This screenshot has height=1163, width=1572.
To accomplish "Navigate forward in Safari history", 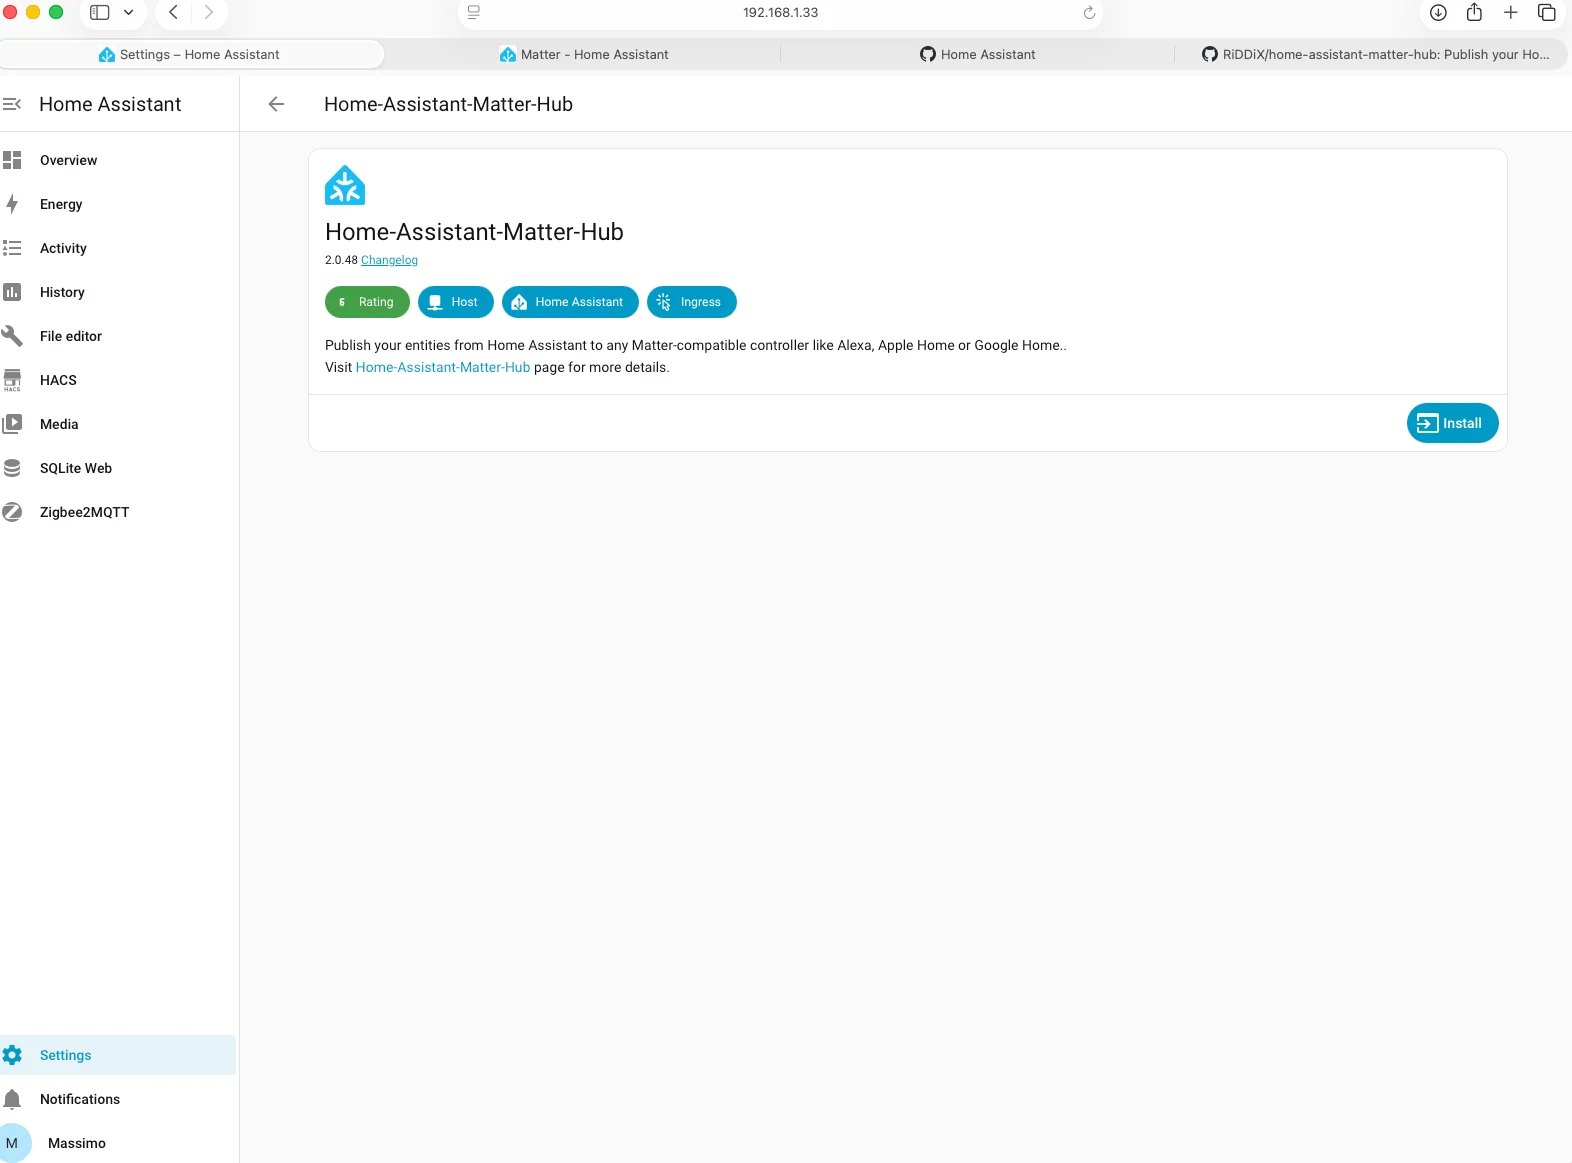I will [x=209, y=13].
